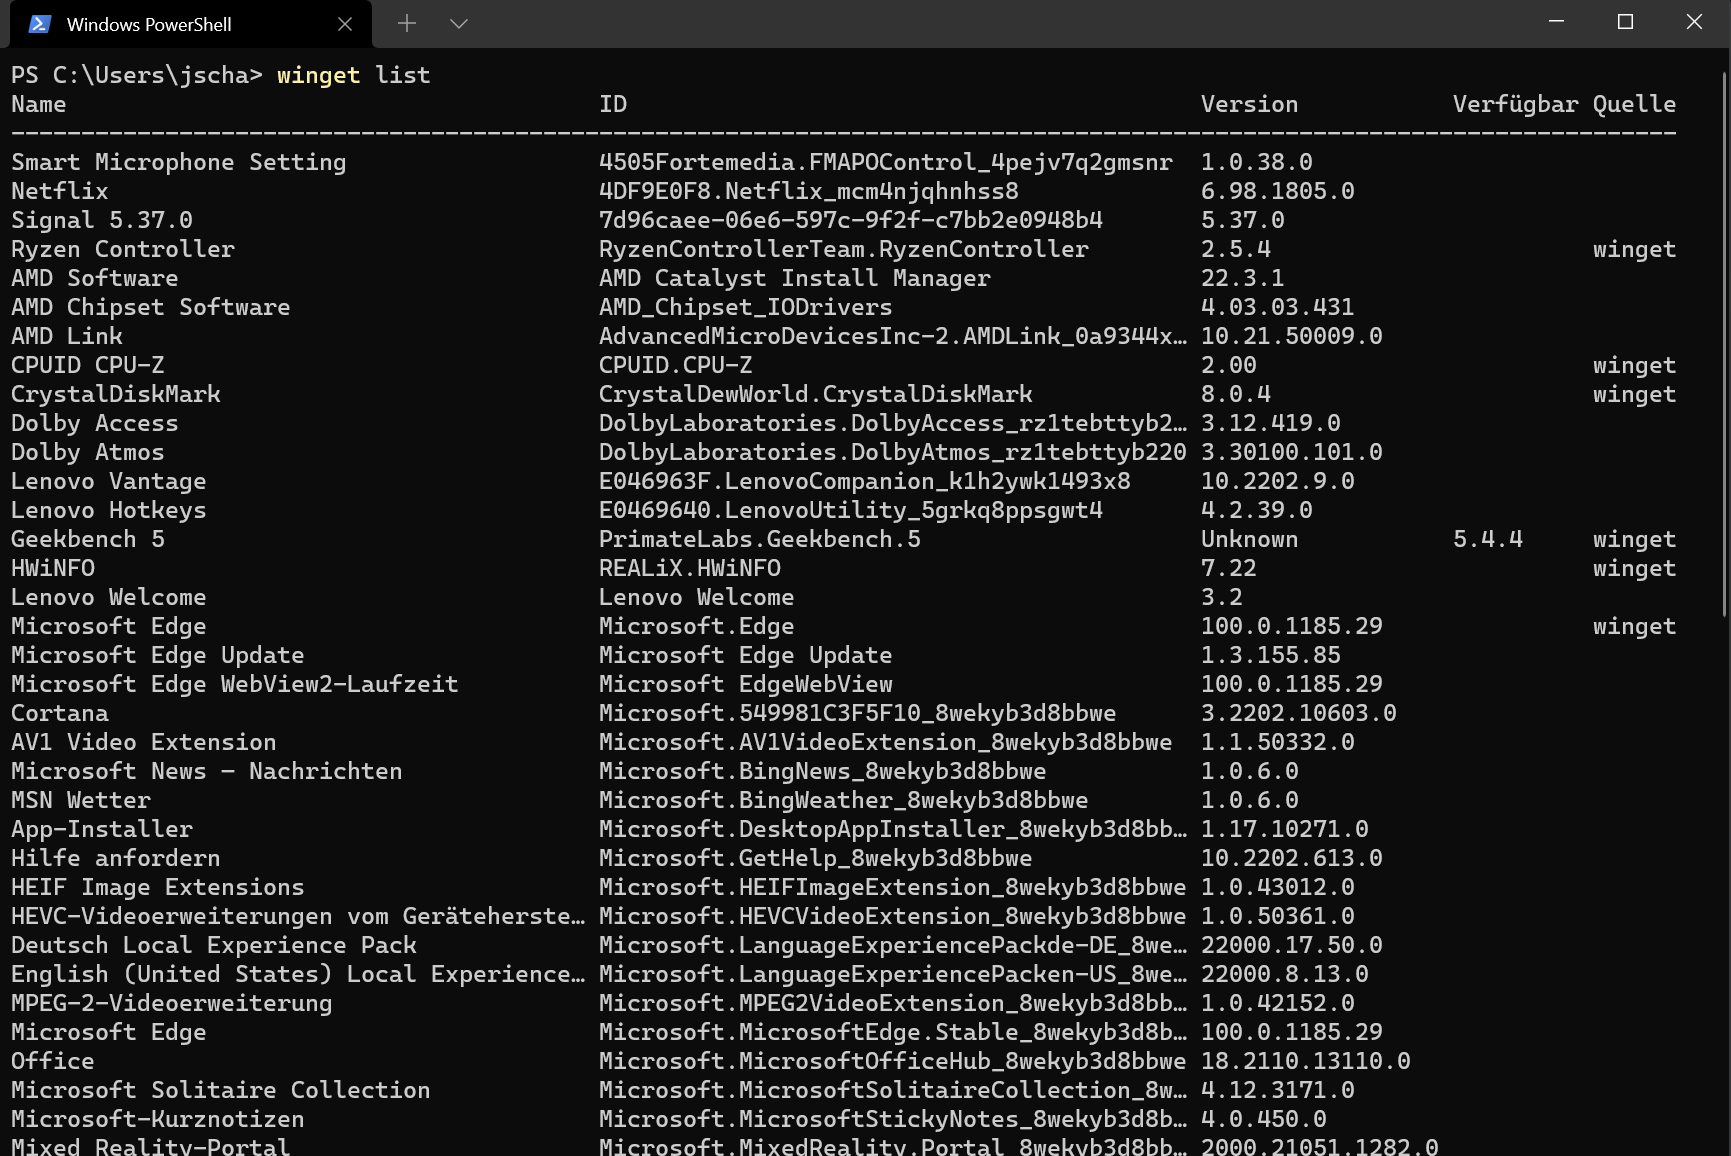The height and width of the screenshot is (1156, 1731).
Task: Click the 'Office' name entry
Action: point(53,1061)
